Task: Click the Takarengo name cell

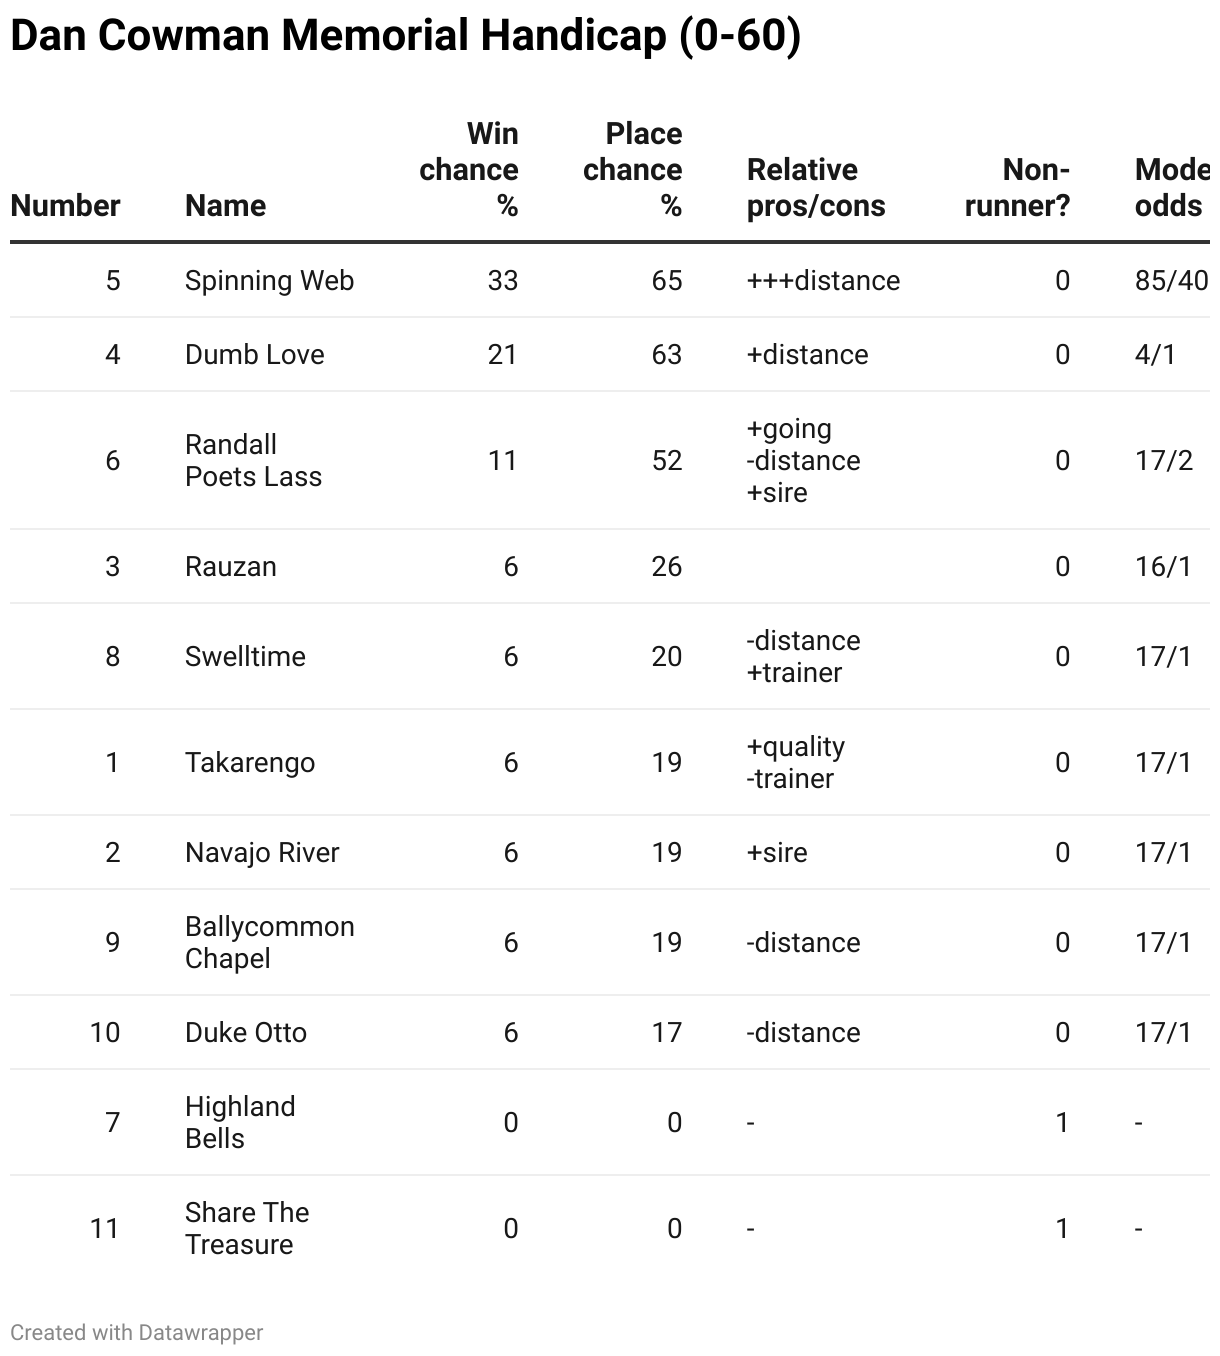Action: 249,763
